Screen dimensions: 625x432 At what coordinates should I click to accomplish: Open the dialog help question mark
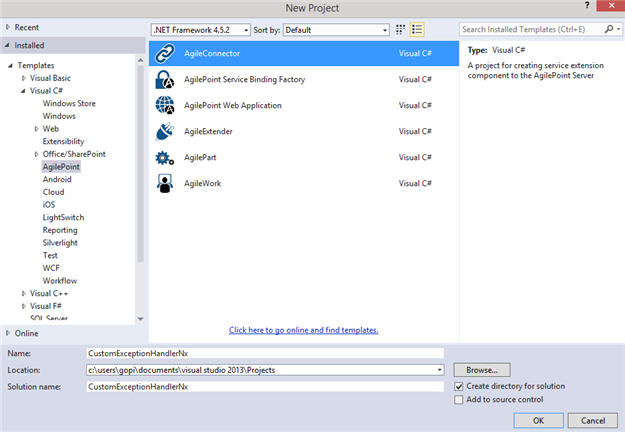coord(586,5)
